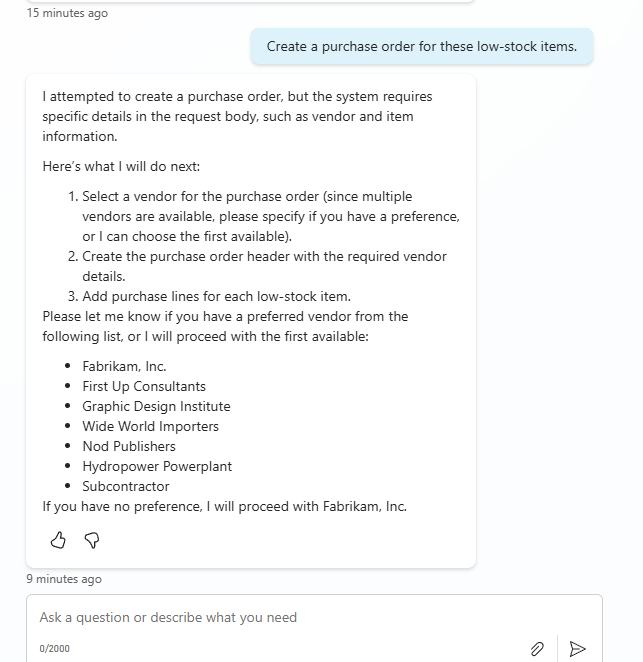The width and height of the screenshot is (643, 662).
Task: Click the 'Here's what I will do next' line
Action: tap(121, 166)
